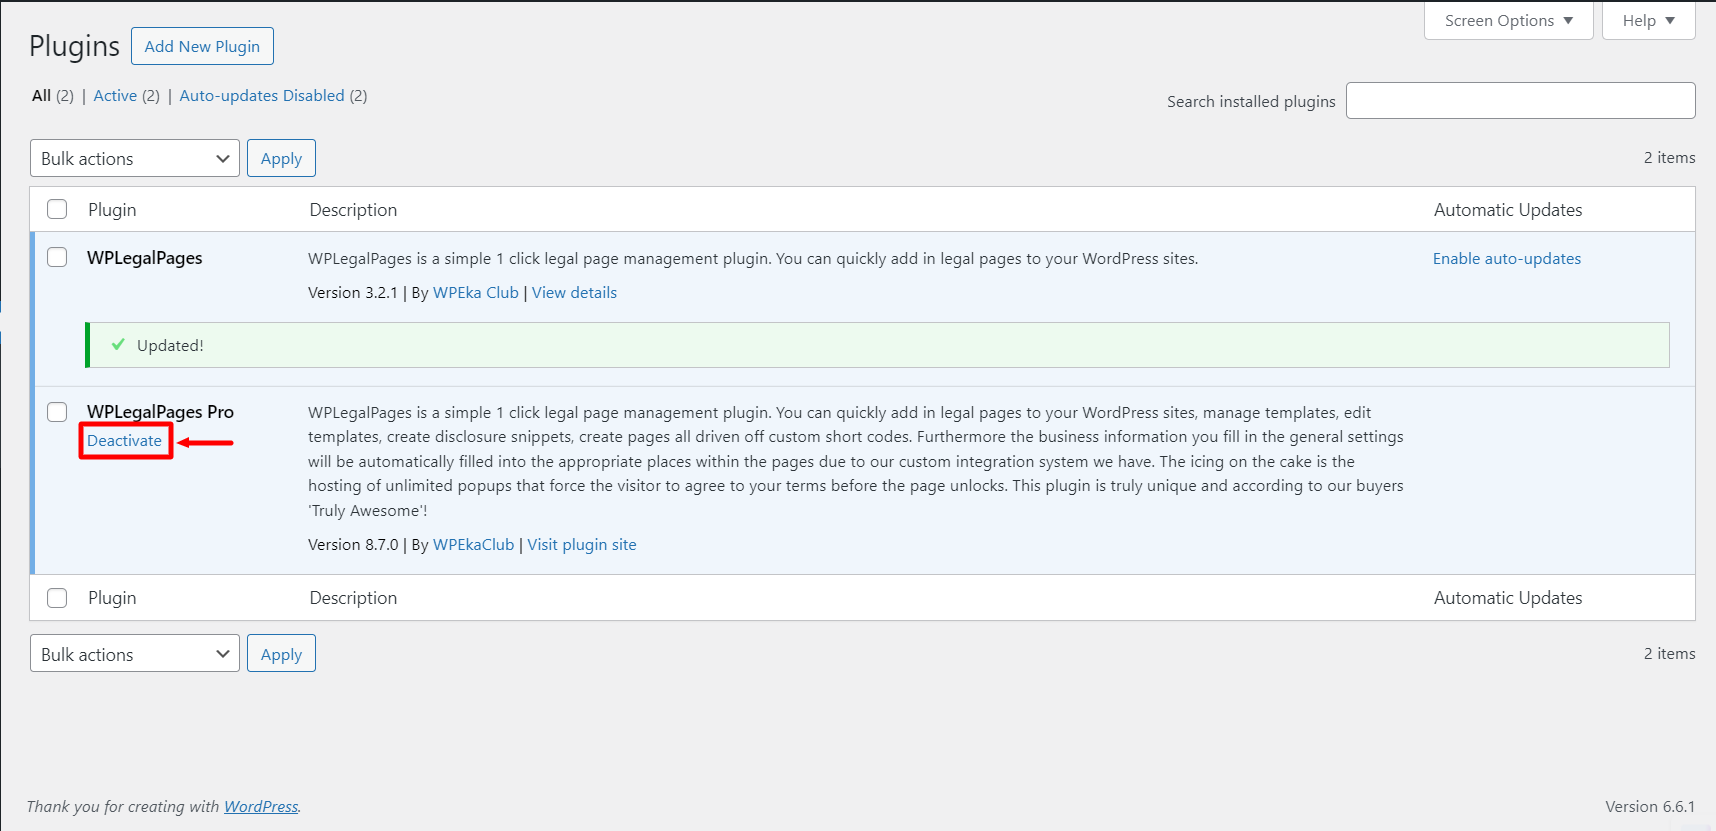Open the WPEkaClub author link

(474, 545)
